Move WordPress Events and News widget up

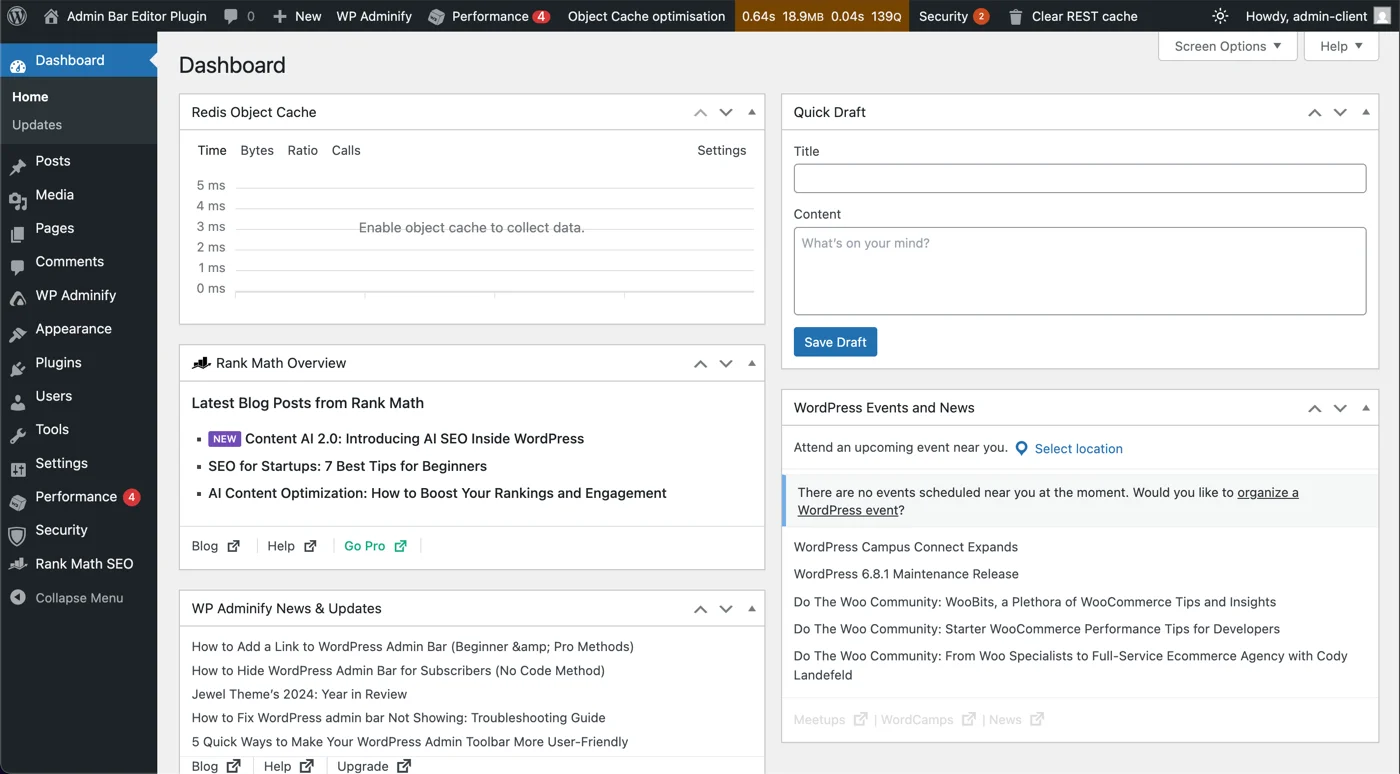[x=1314, y=408]
